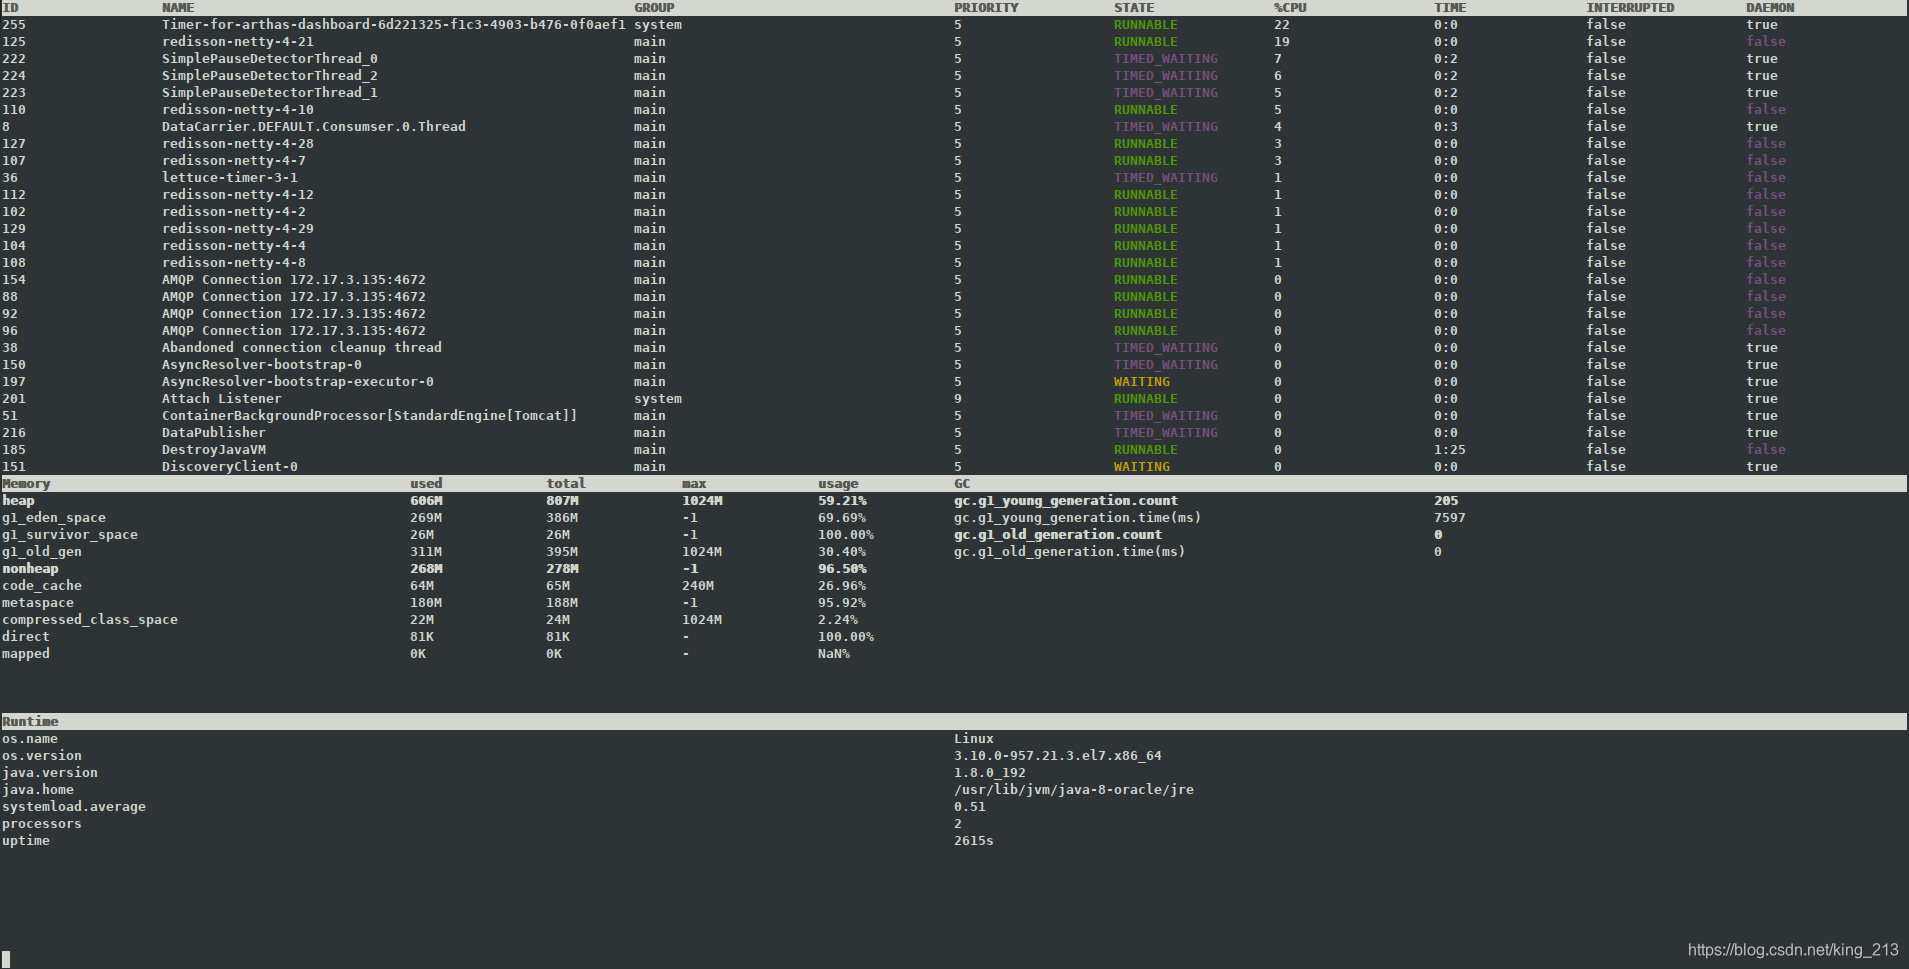Click mapped usage value NaN%
This screenshot has height=969, width=1909.
click(x=834, y=654)
